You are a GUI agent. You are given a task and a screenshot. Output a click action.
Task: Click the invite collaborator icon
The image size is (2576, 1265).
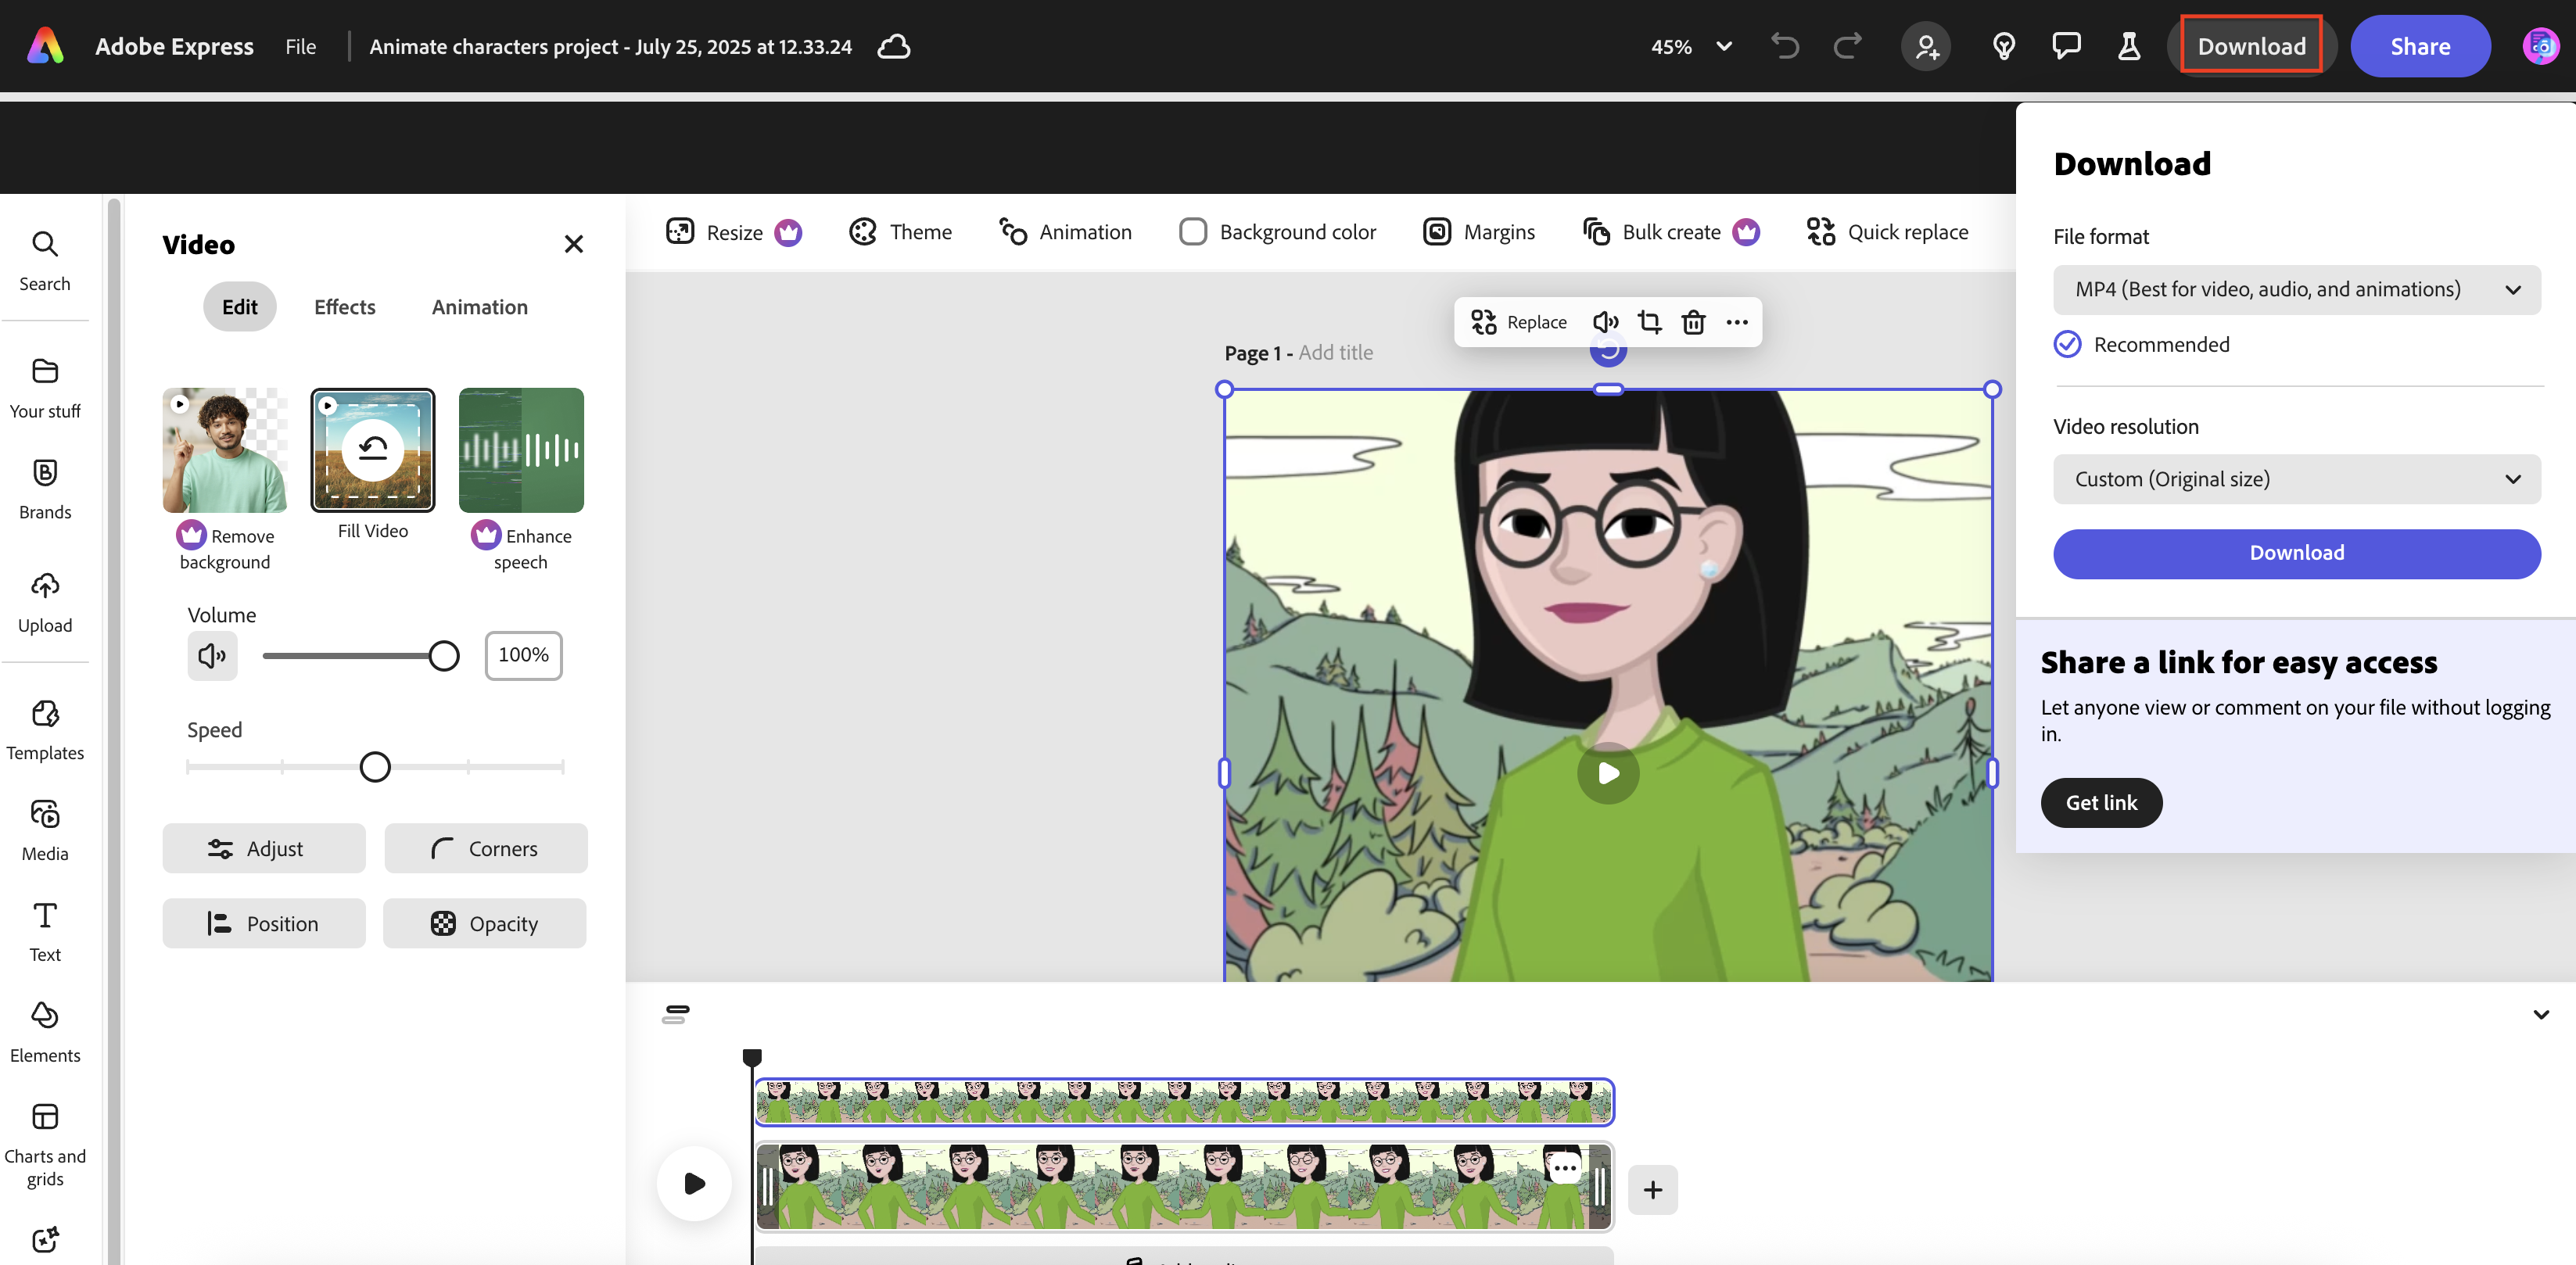[x=1926, y=46]
